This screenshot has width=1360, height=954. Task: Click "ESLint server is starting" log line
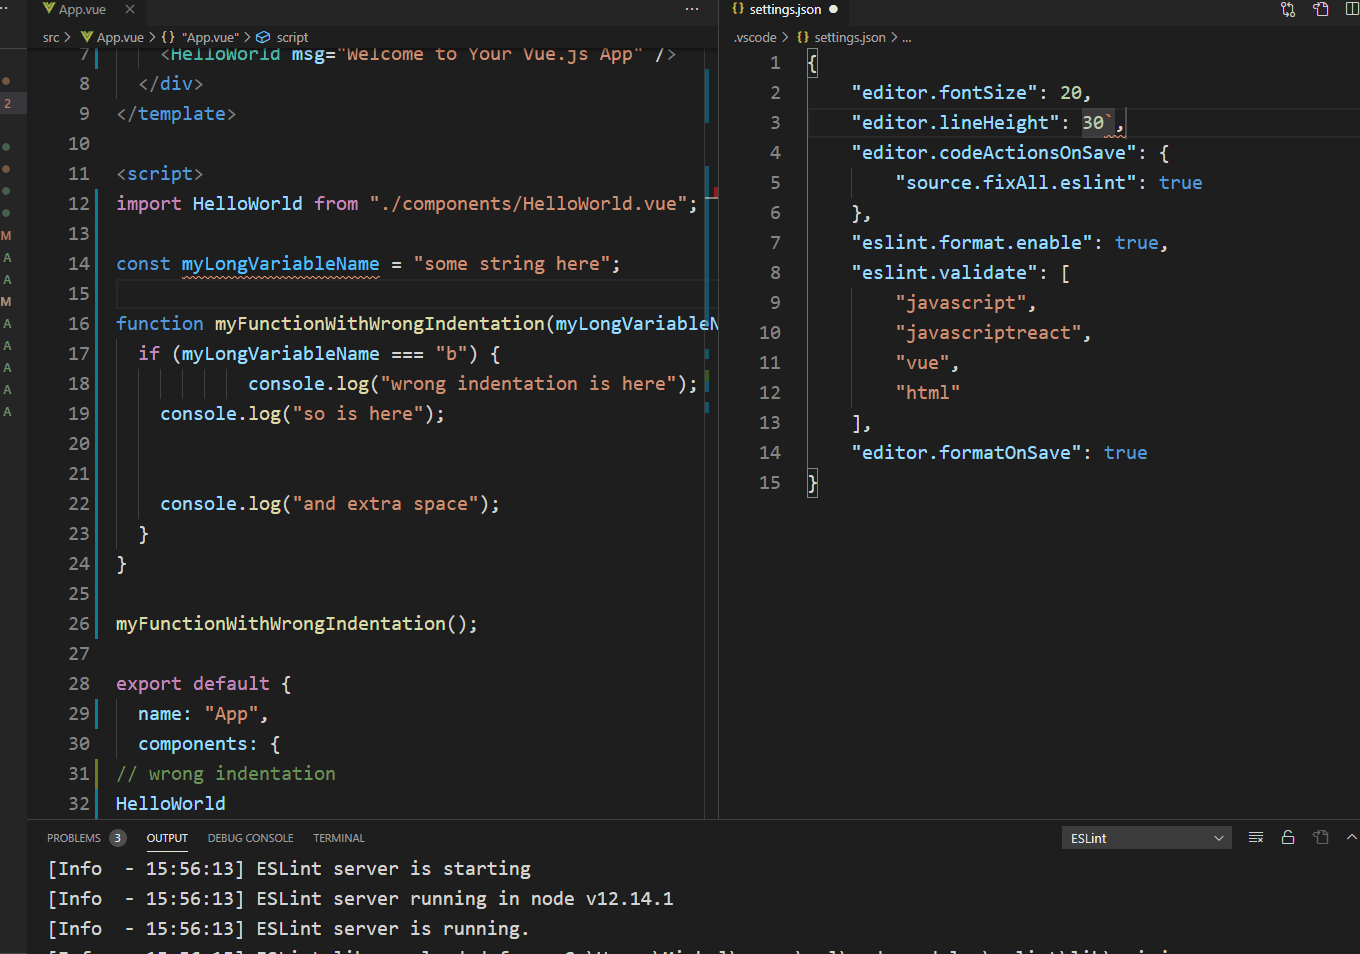point(289,869)
